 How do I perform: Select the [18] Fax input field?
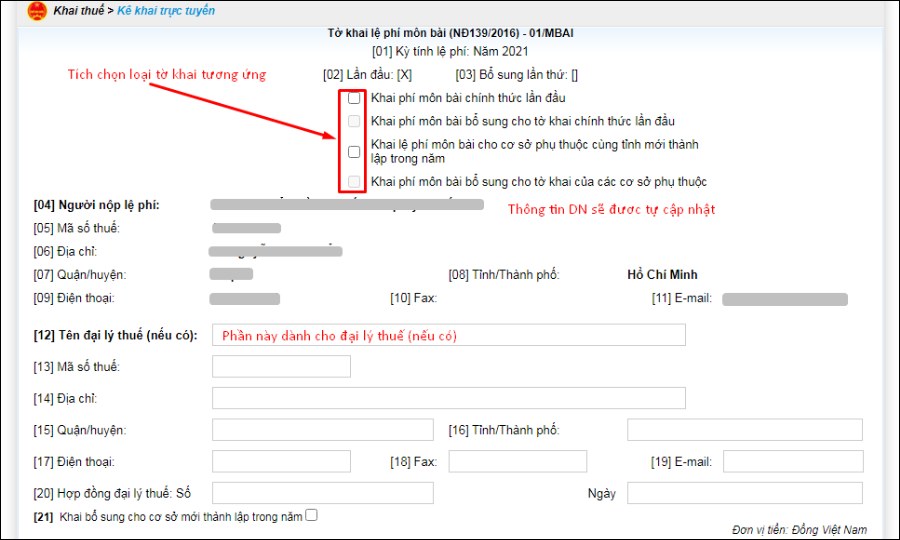tap(517, 461)
